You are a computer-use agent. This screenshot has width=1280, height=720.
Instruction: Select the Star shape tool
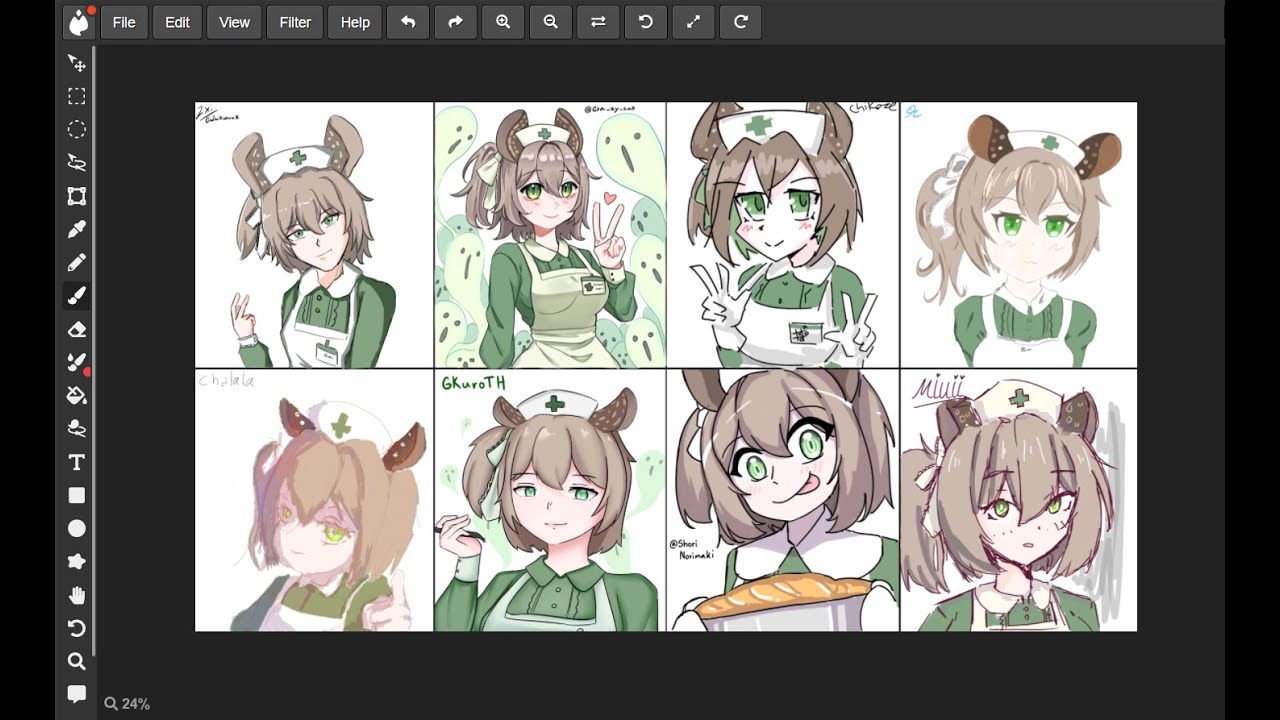coord(76,561)
